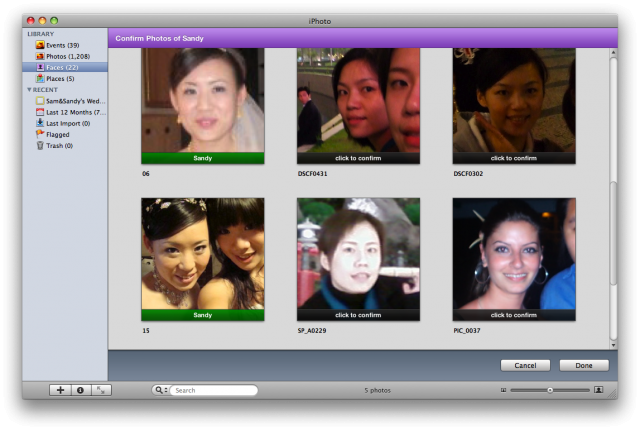
Task: Open the search magnifier dropdown
Action: 160,390
